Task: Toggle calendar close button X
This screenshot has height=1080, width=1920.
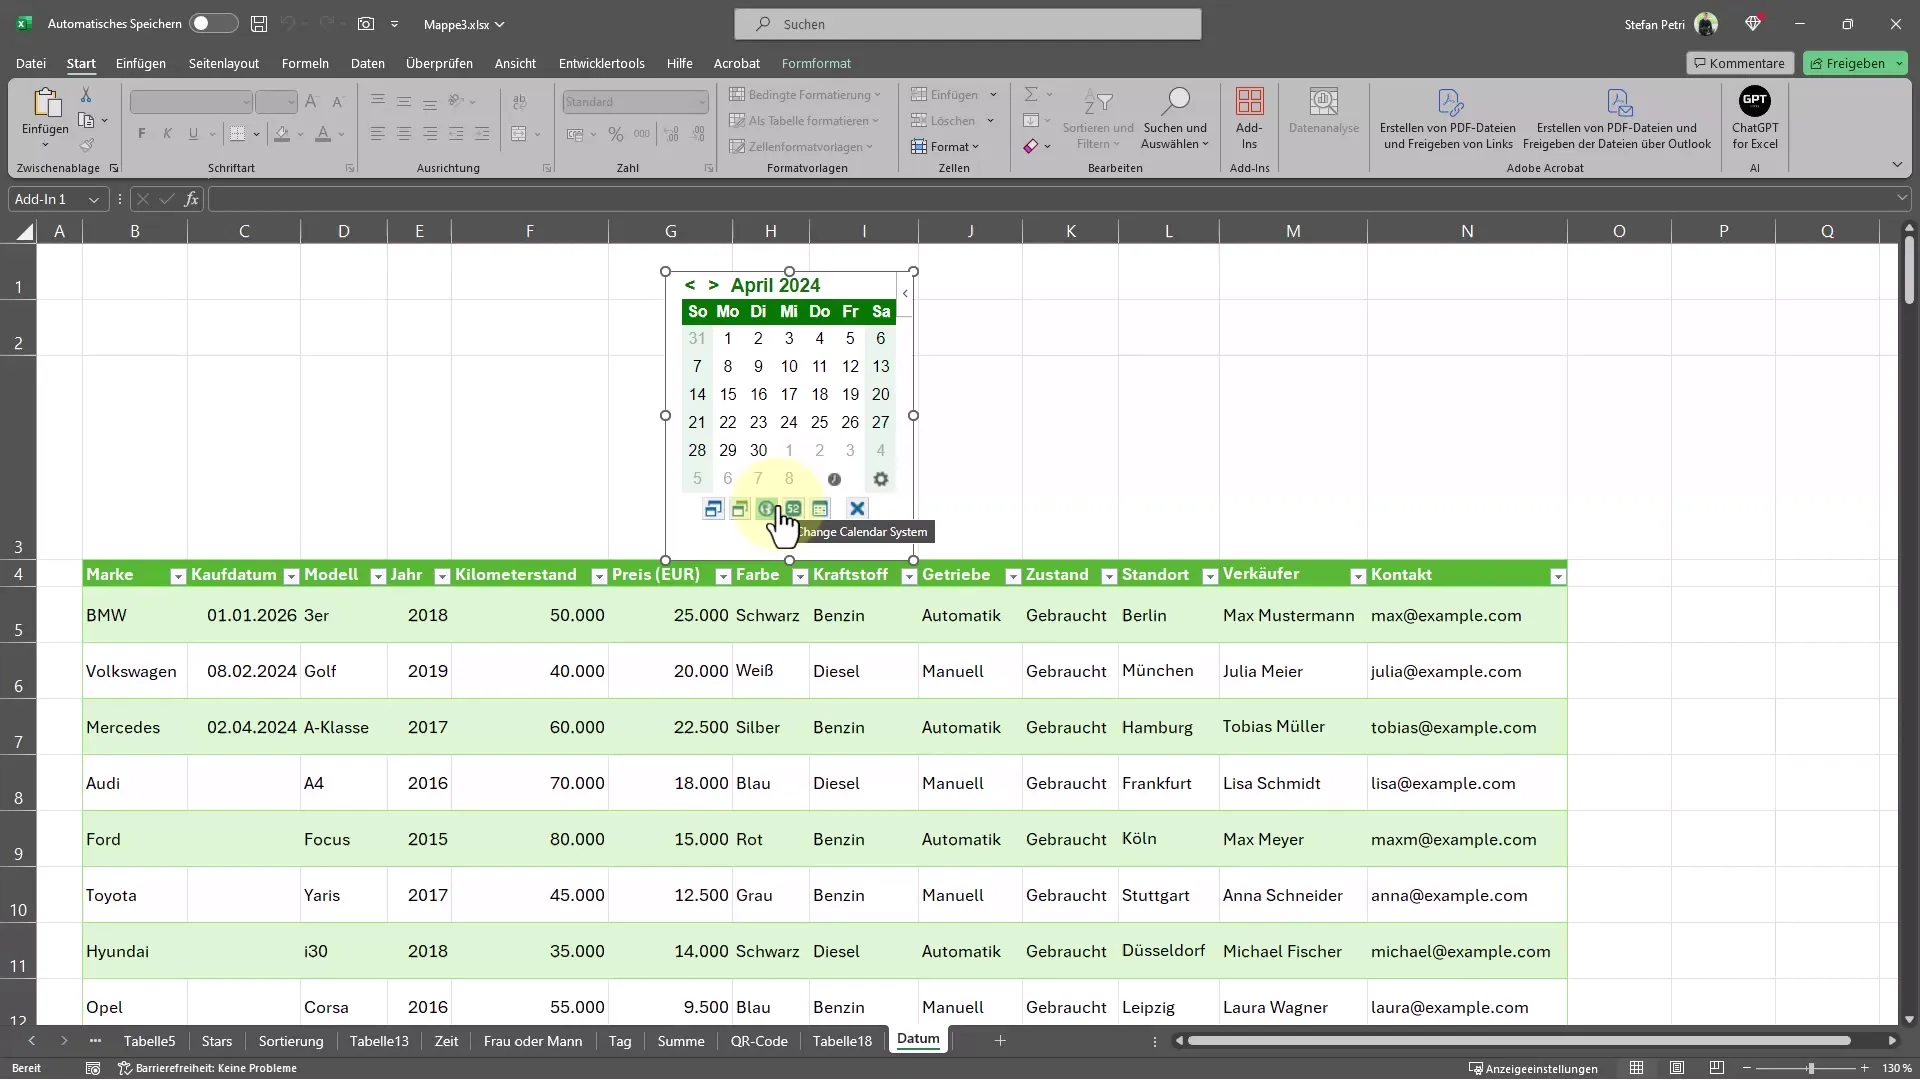Action: [856, 509]
